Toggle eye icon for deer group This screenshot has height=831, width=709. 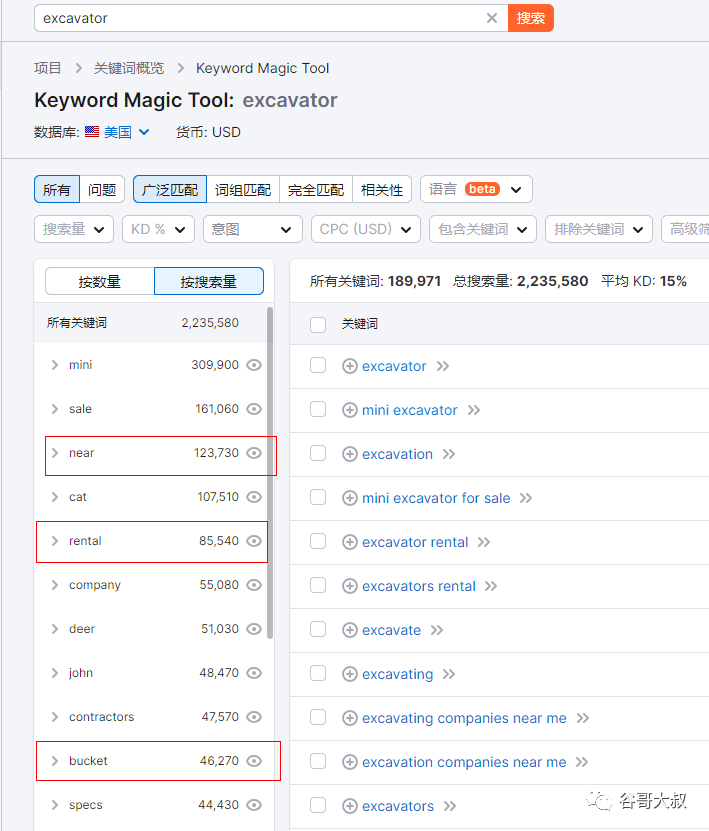coord(254,629)
